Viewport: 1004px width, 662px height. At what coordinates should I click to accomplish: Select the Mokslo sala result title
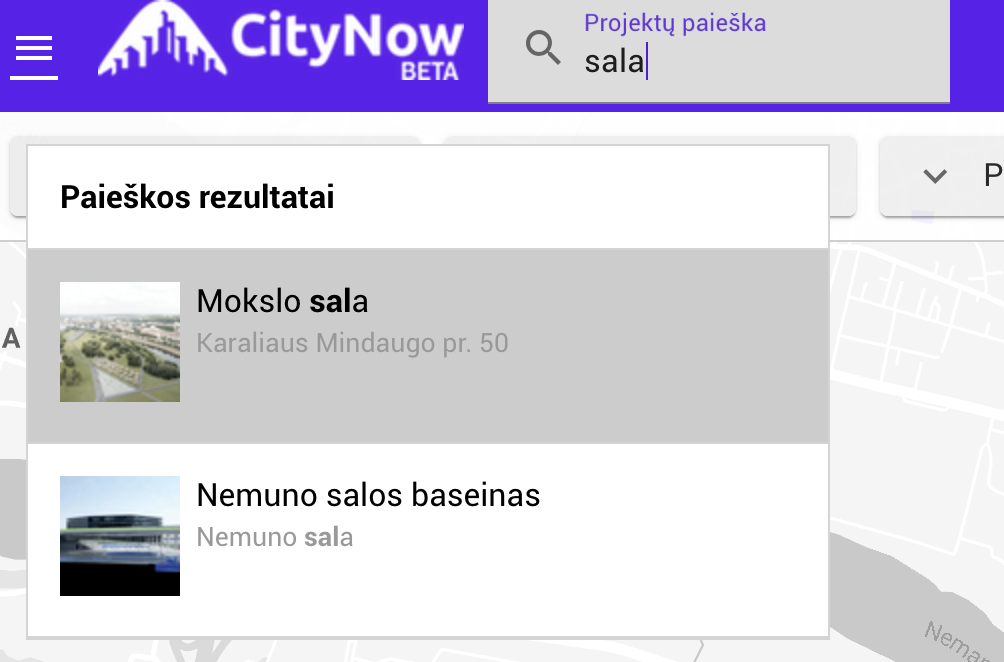(x=282, y=301)
